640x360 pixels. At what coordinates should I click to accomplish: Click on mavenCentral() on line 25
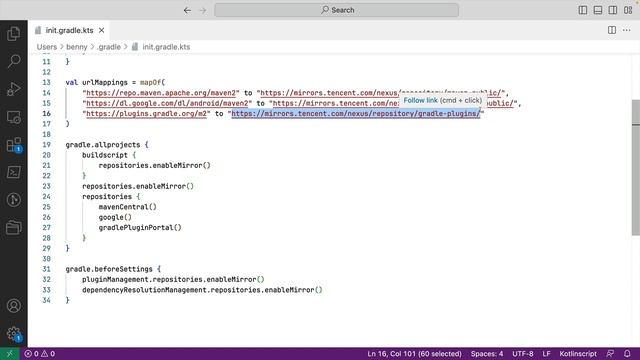coord(127,207)
